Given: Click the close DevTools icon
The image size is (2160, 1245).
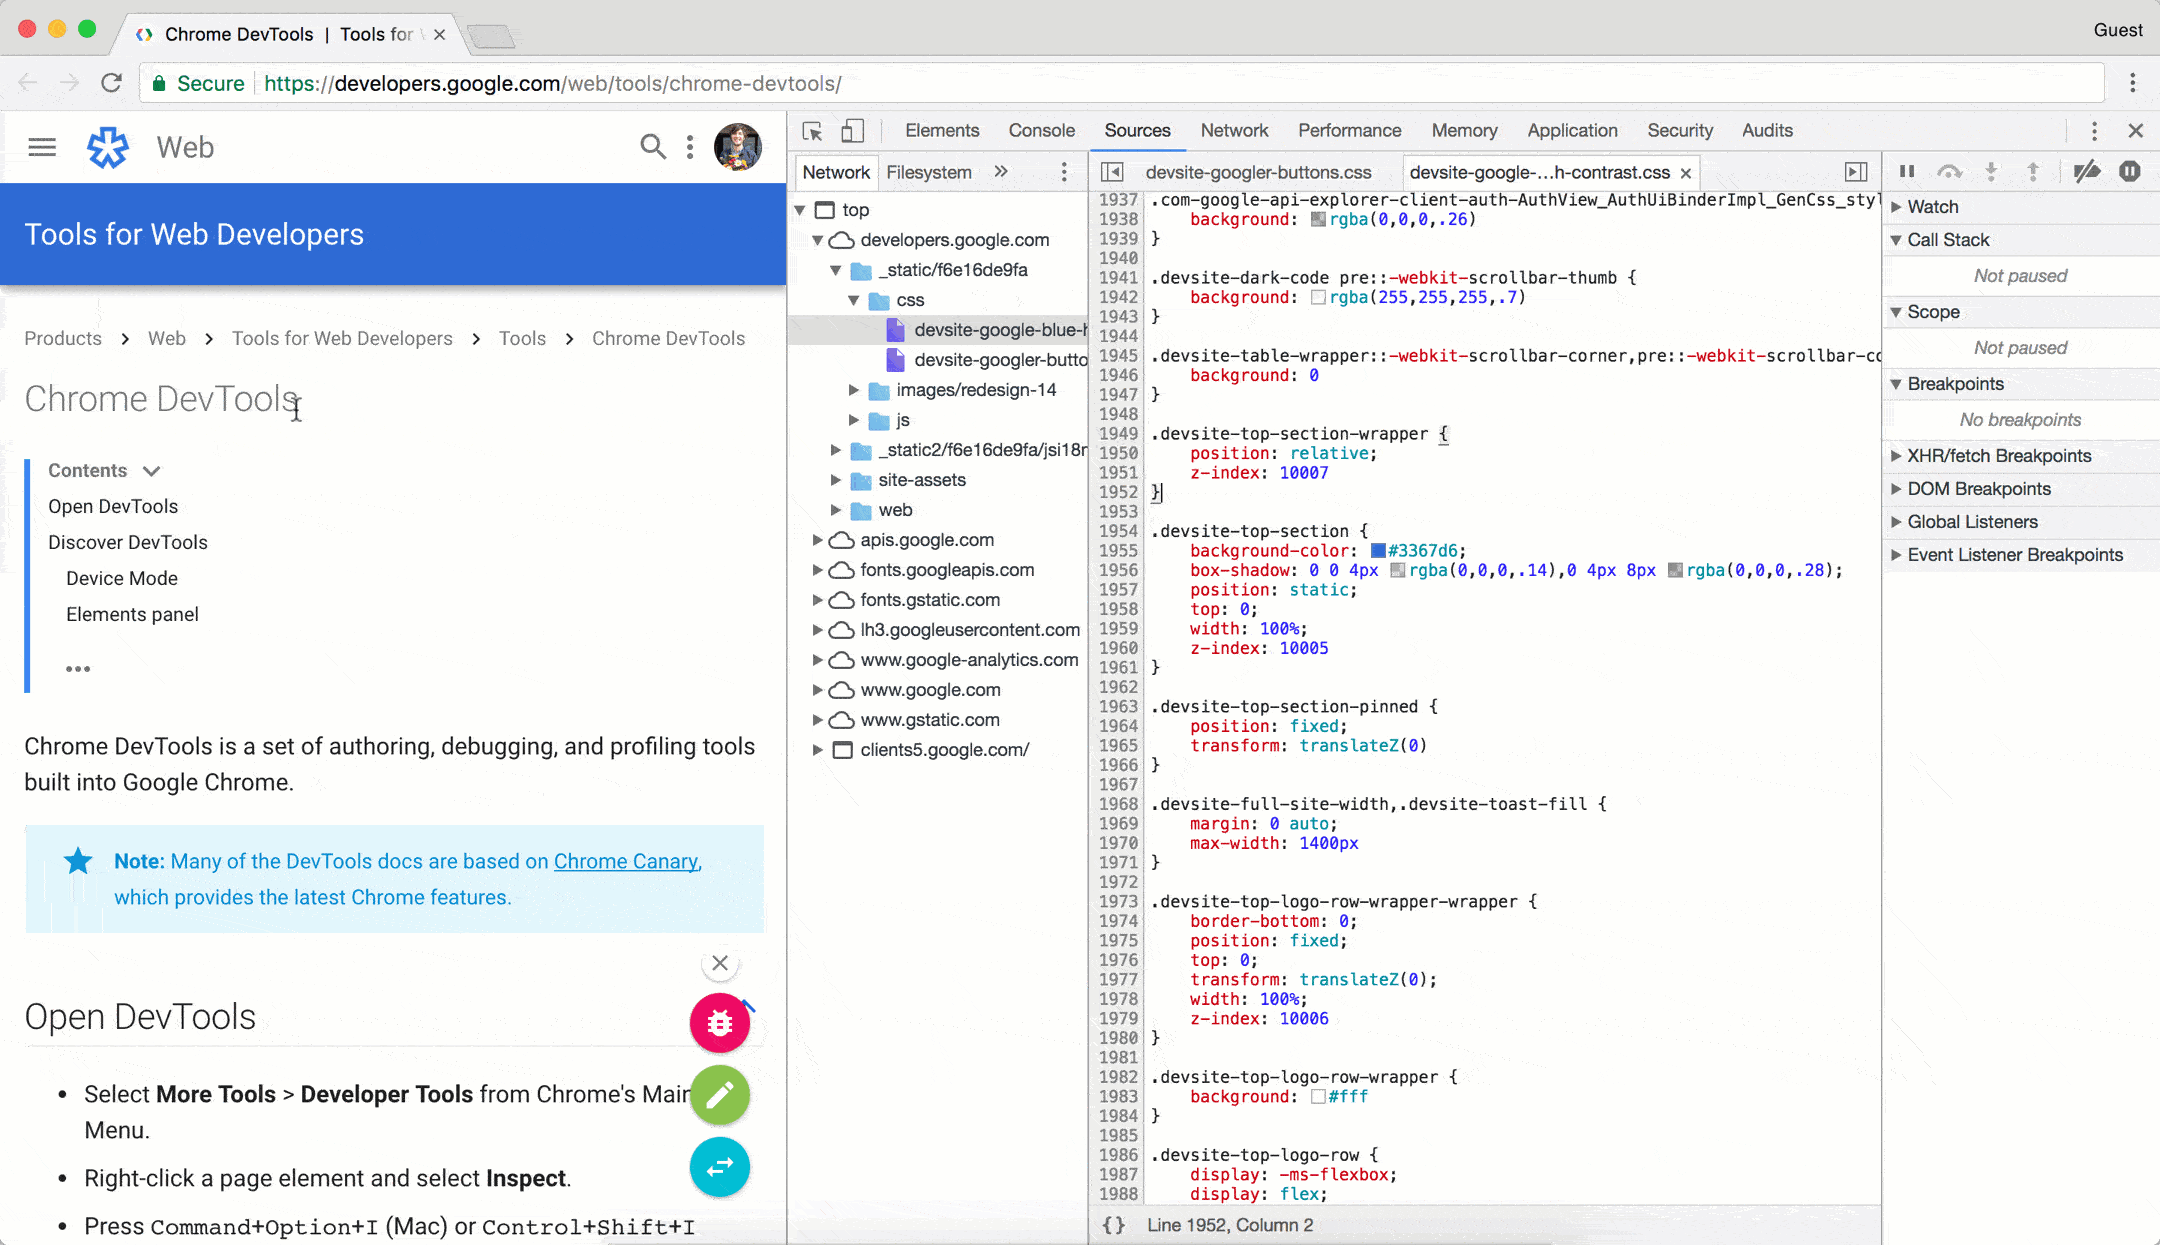Looking at the screenshot, I should point(2135,131).
